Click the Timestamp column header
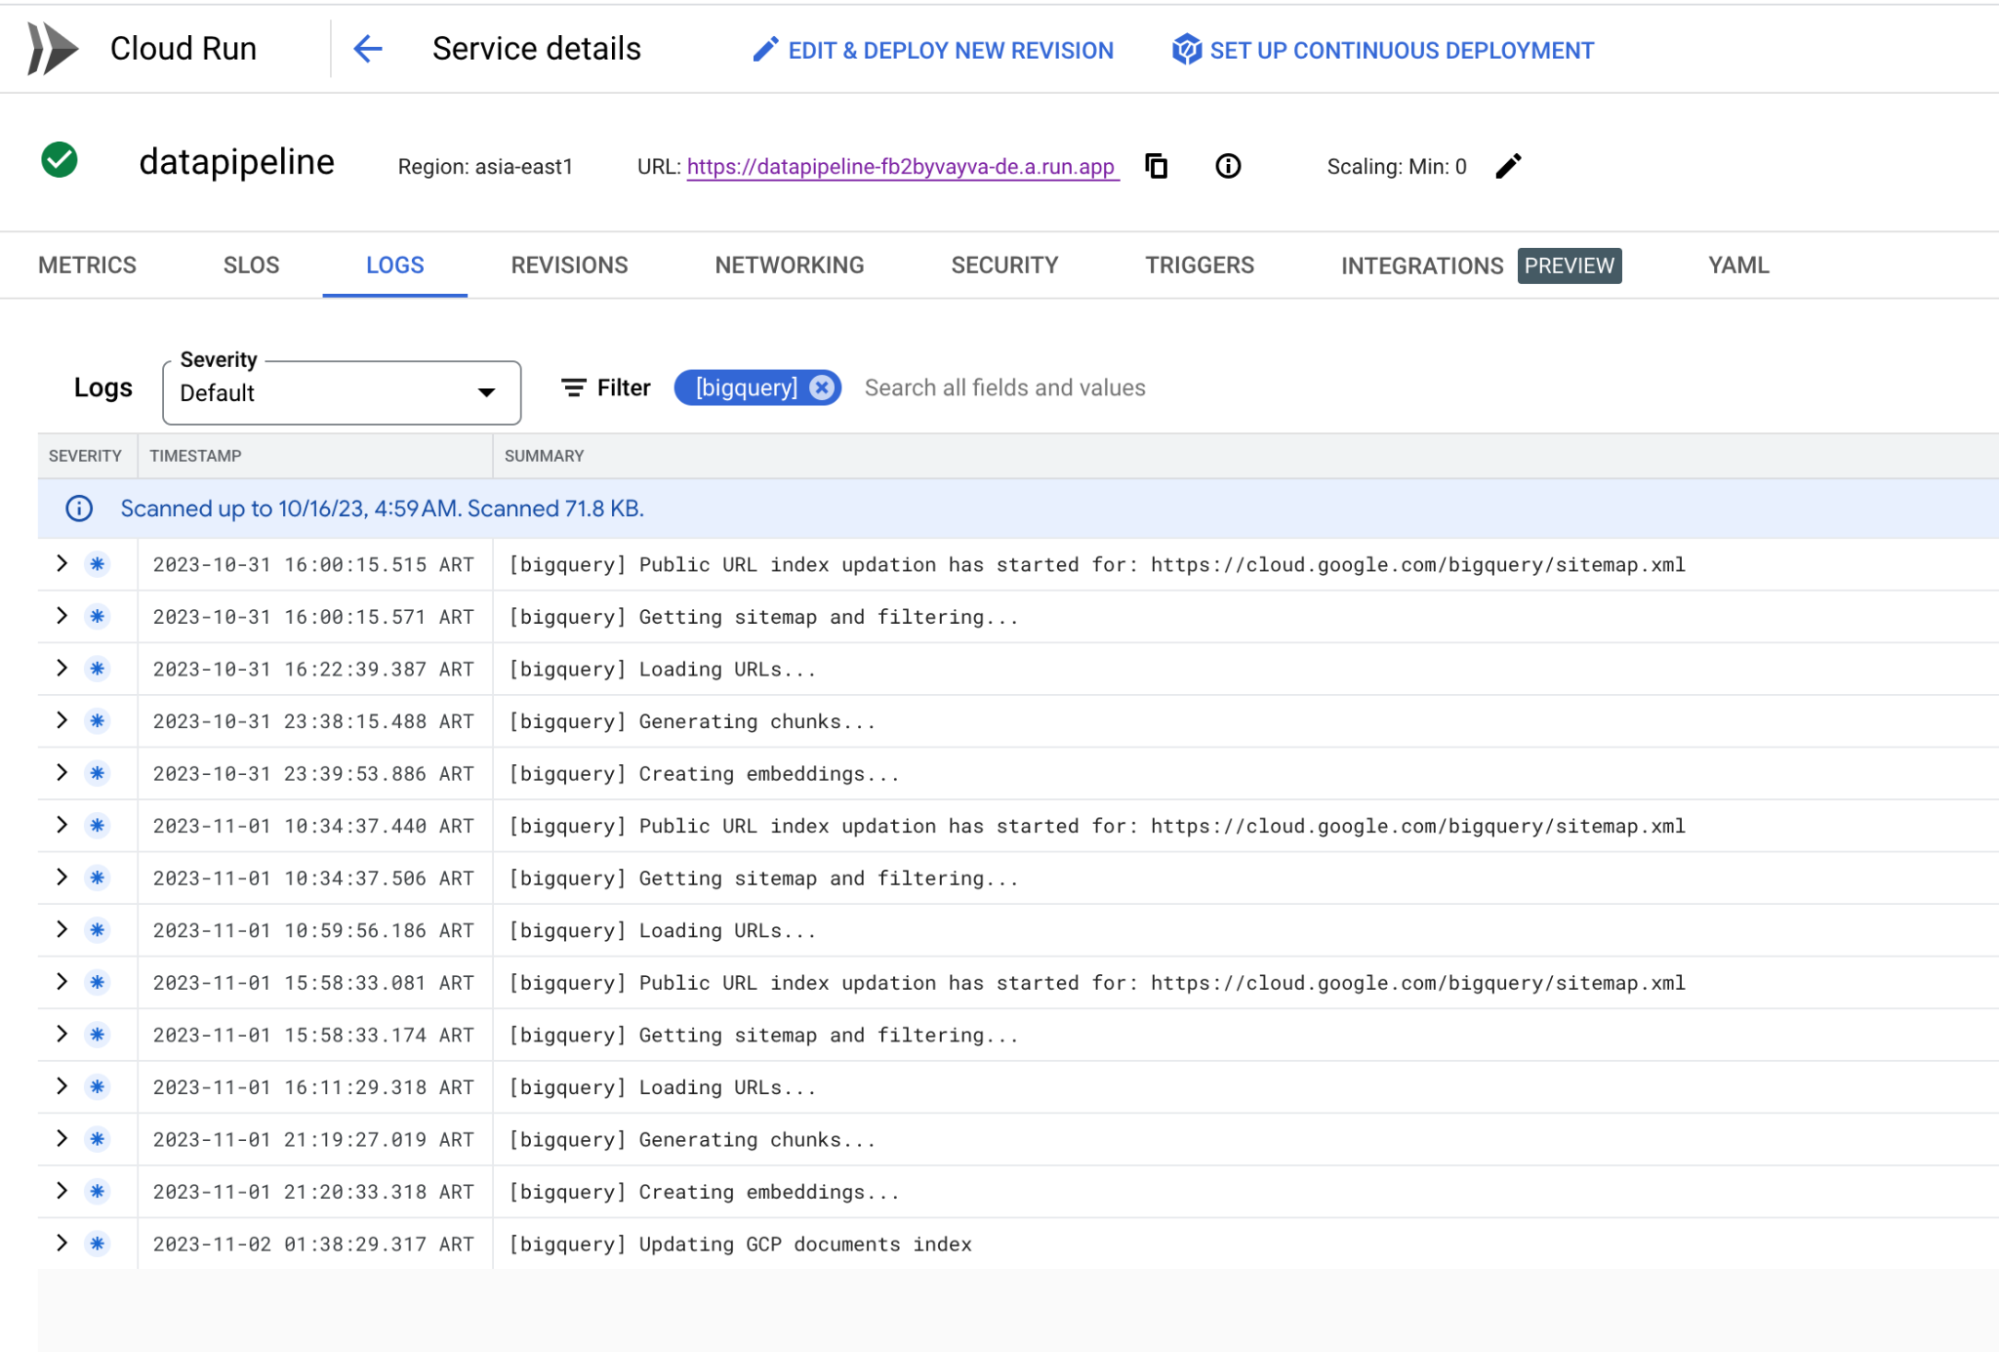Screen dimensions: 1999x1352 195,456
